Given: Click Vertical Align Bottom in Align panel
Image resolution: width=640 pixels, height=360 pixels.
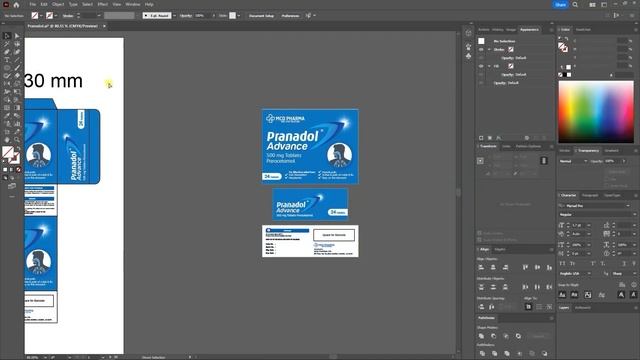Looking at the screenshot, I should click(x=549, y=267).
